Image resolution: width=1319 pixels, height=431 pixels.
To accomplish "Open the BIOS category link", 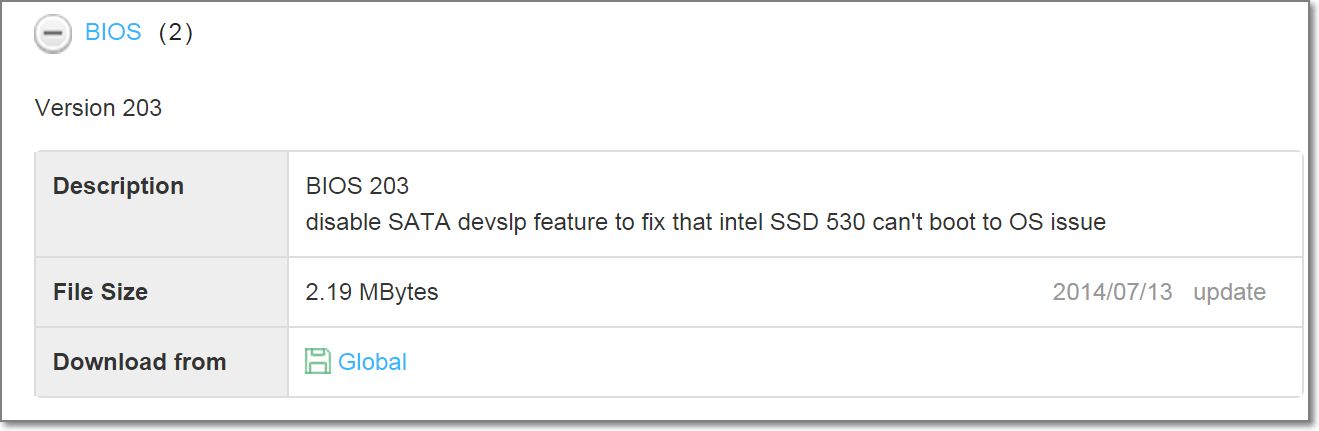I will (113, 33).
